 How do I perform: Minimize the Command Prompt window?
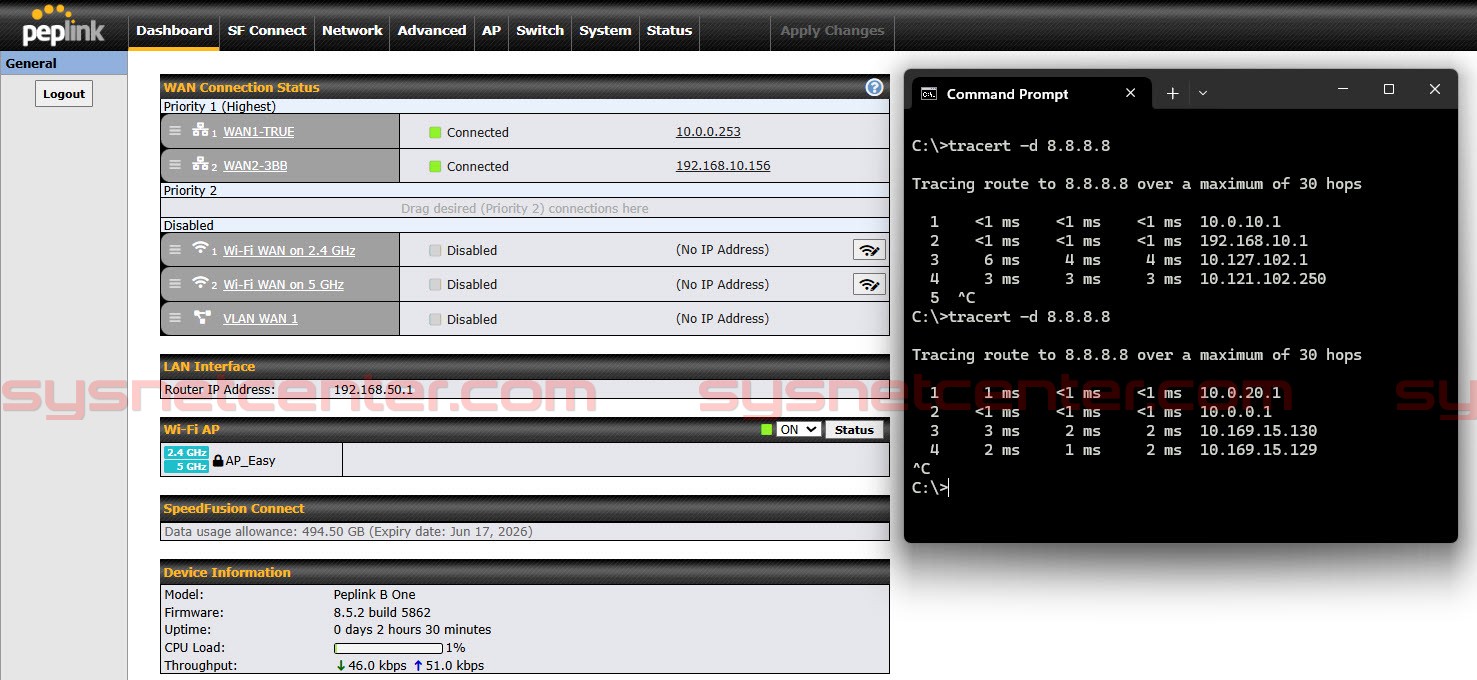click(x=1342, y=89)
